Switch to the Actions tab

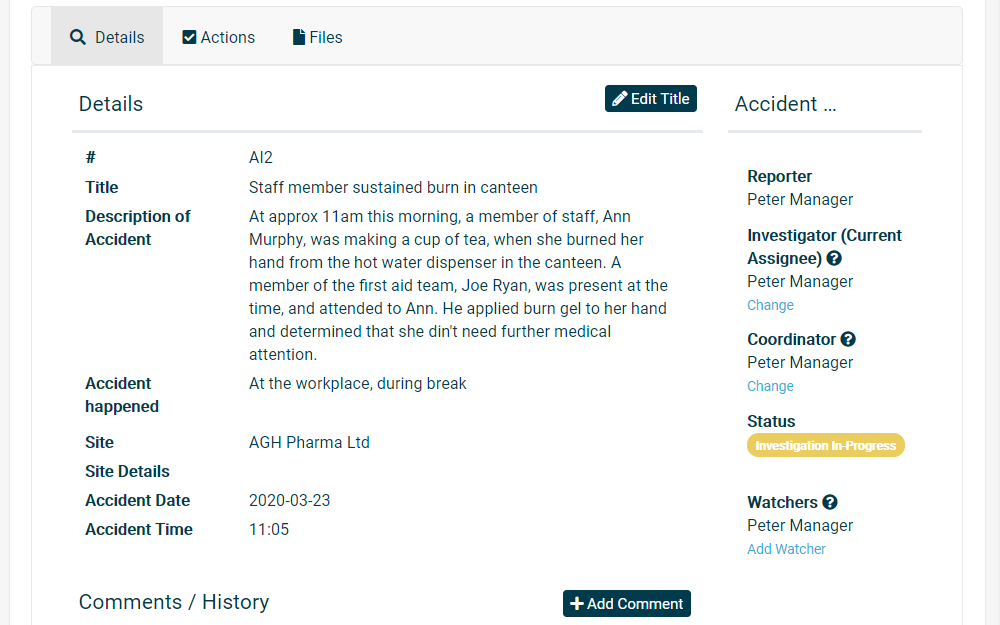pos(218,37)
